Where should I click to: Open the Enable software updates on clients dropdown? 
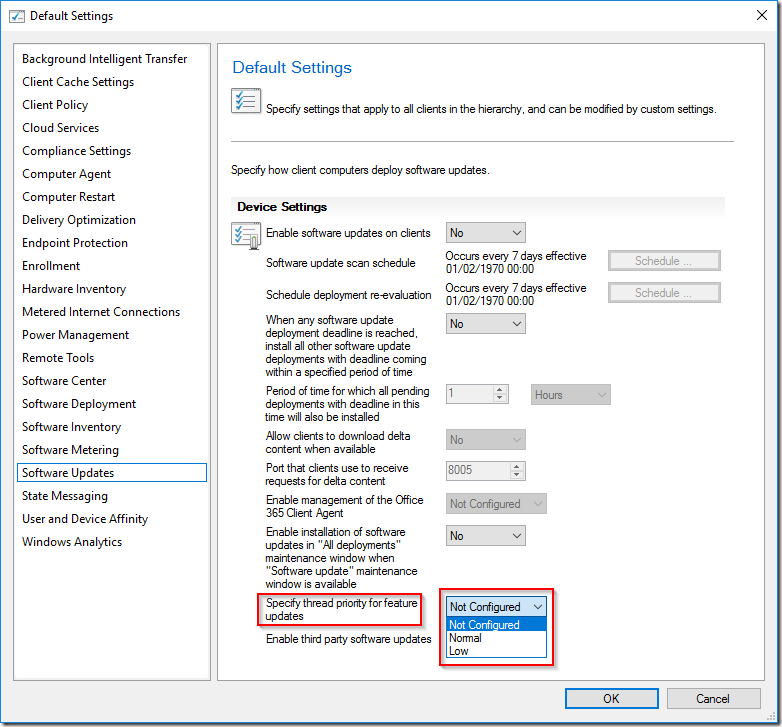pyautogui.click(x=486, y=233)
